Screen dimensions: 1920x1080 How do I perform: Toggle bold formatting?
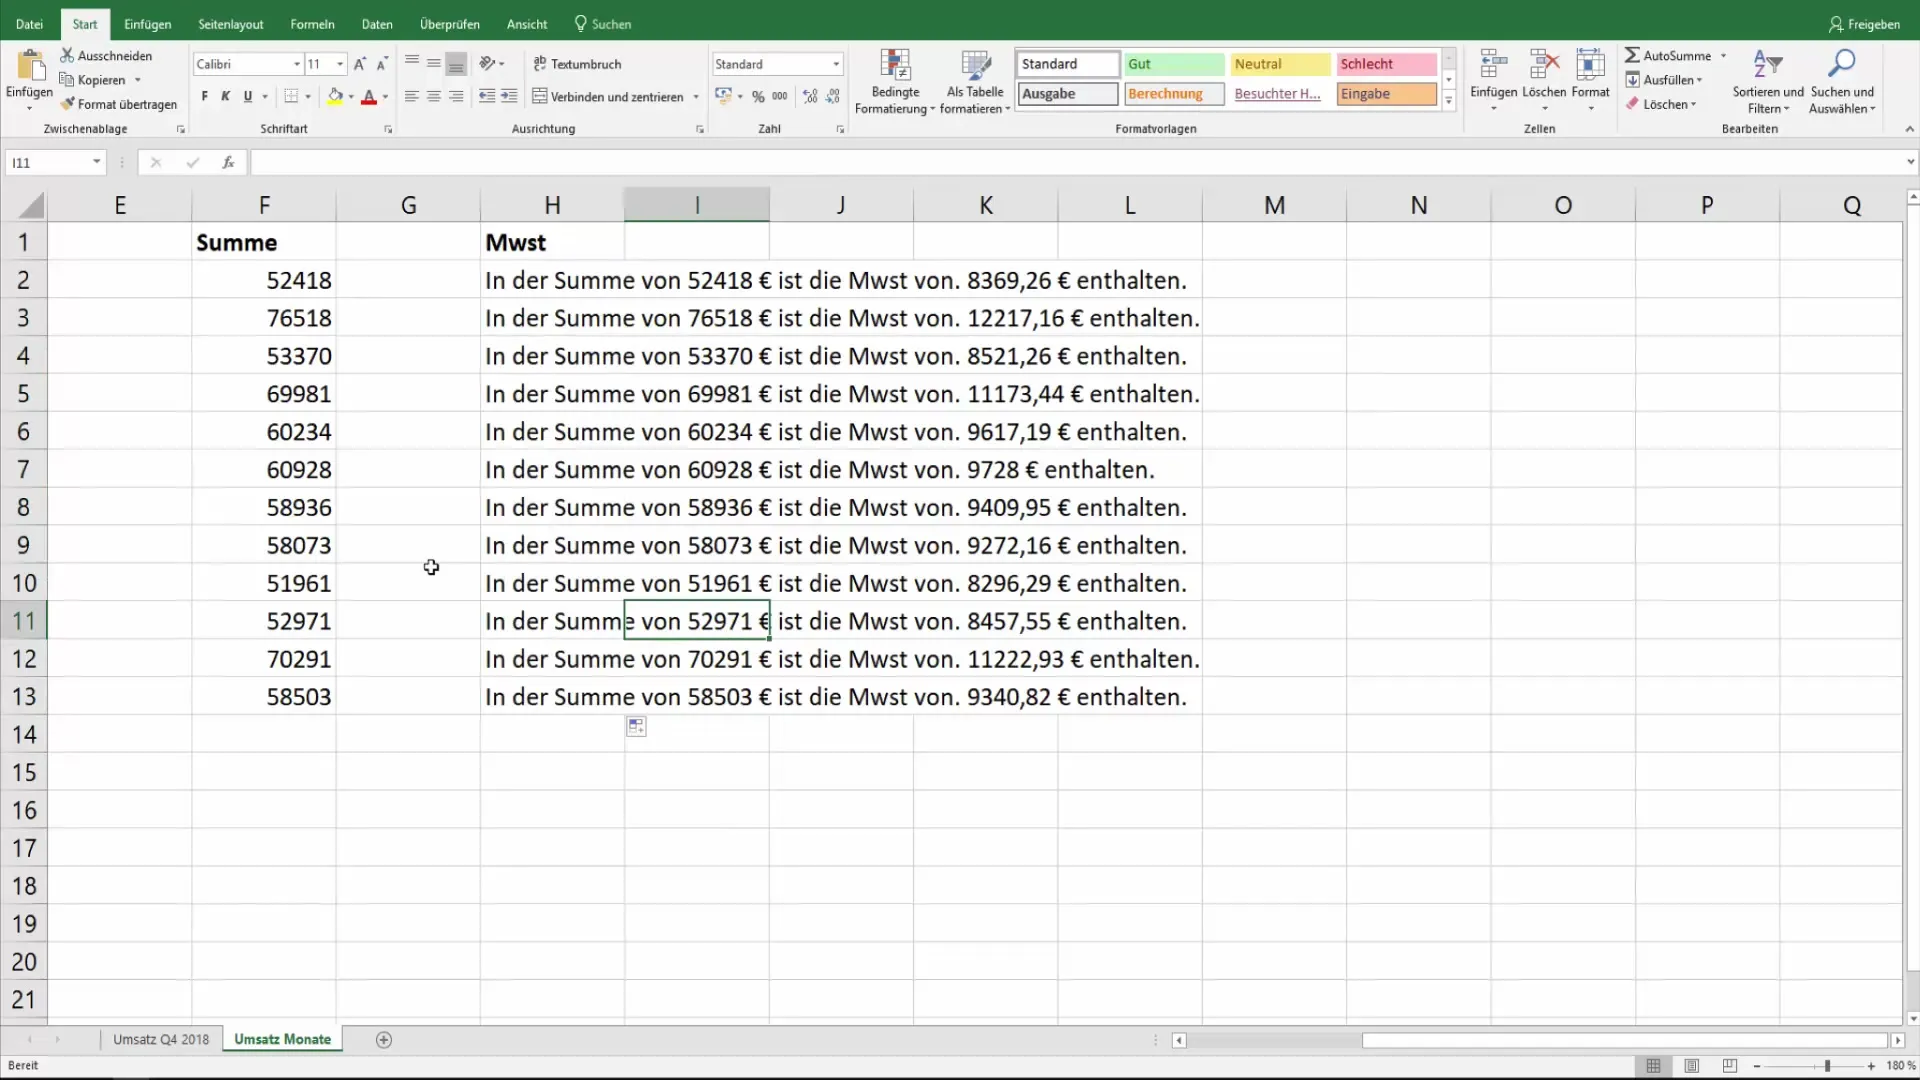tap(204, 97)
